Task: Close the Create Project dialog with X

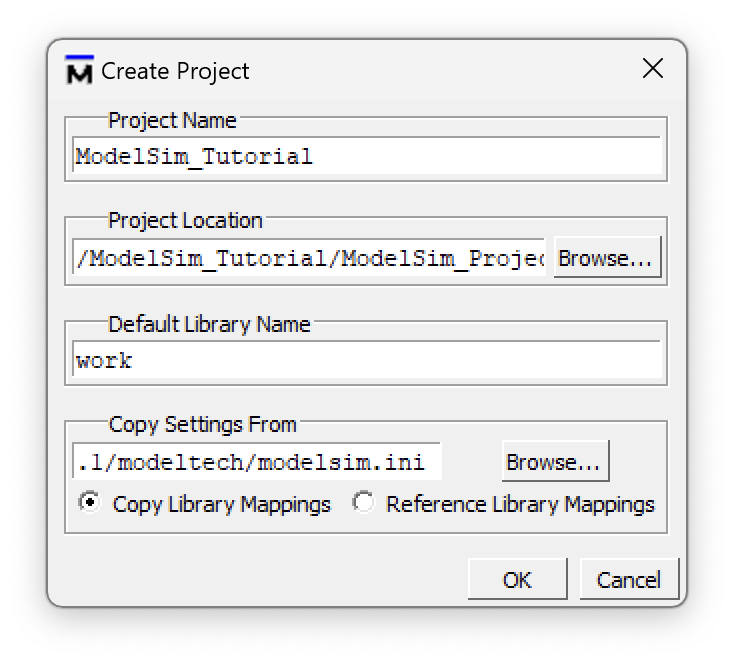Action: pos(653,69)
